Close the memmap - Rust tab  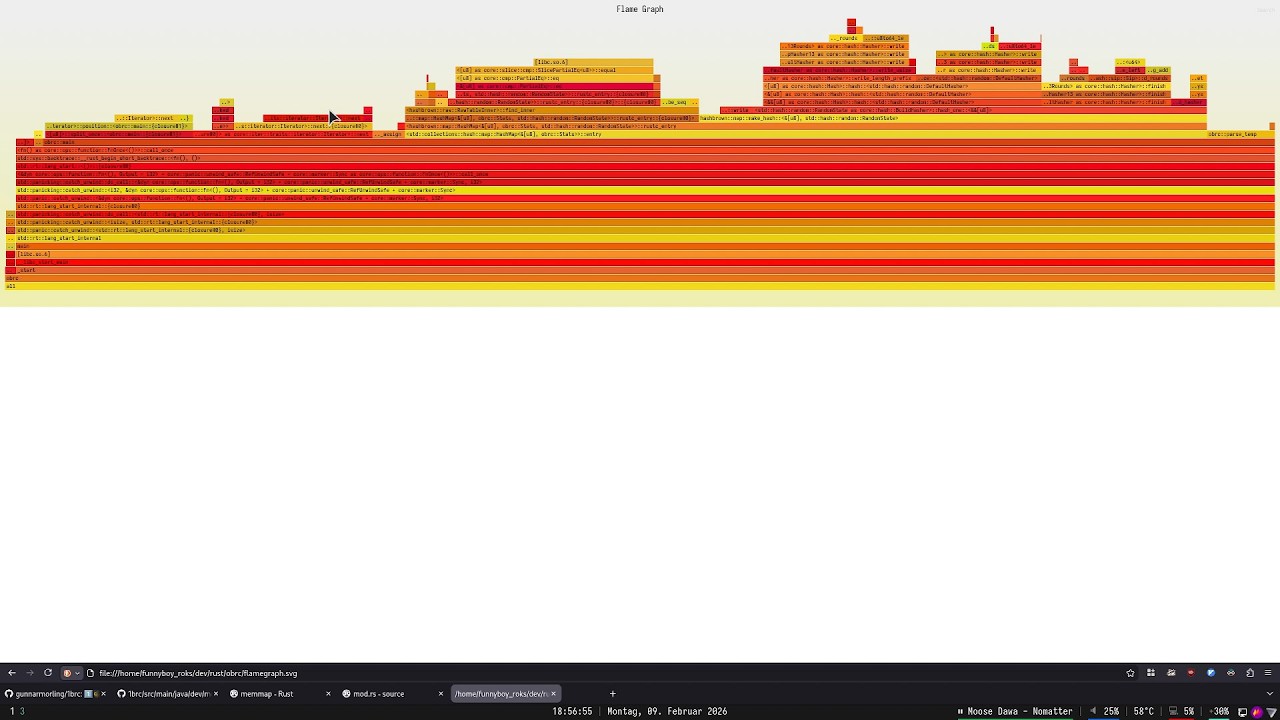coord(327,693)
